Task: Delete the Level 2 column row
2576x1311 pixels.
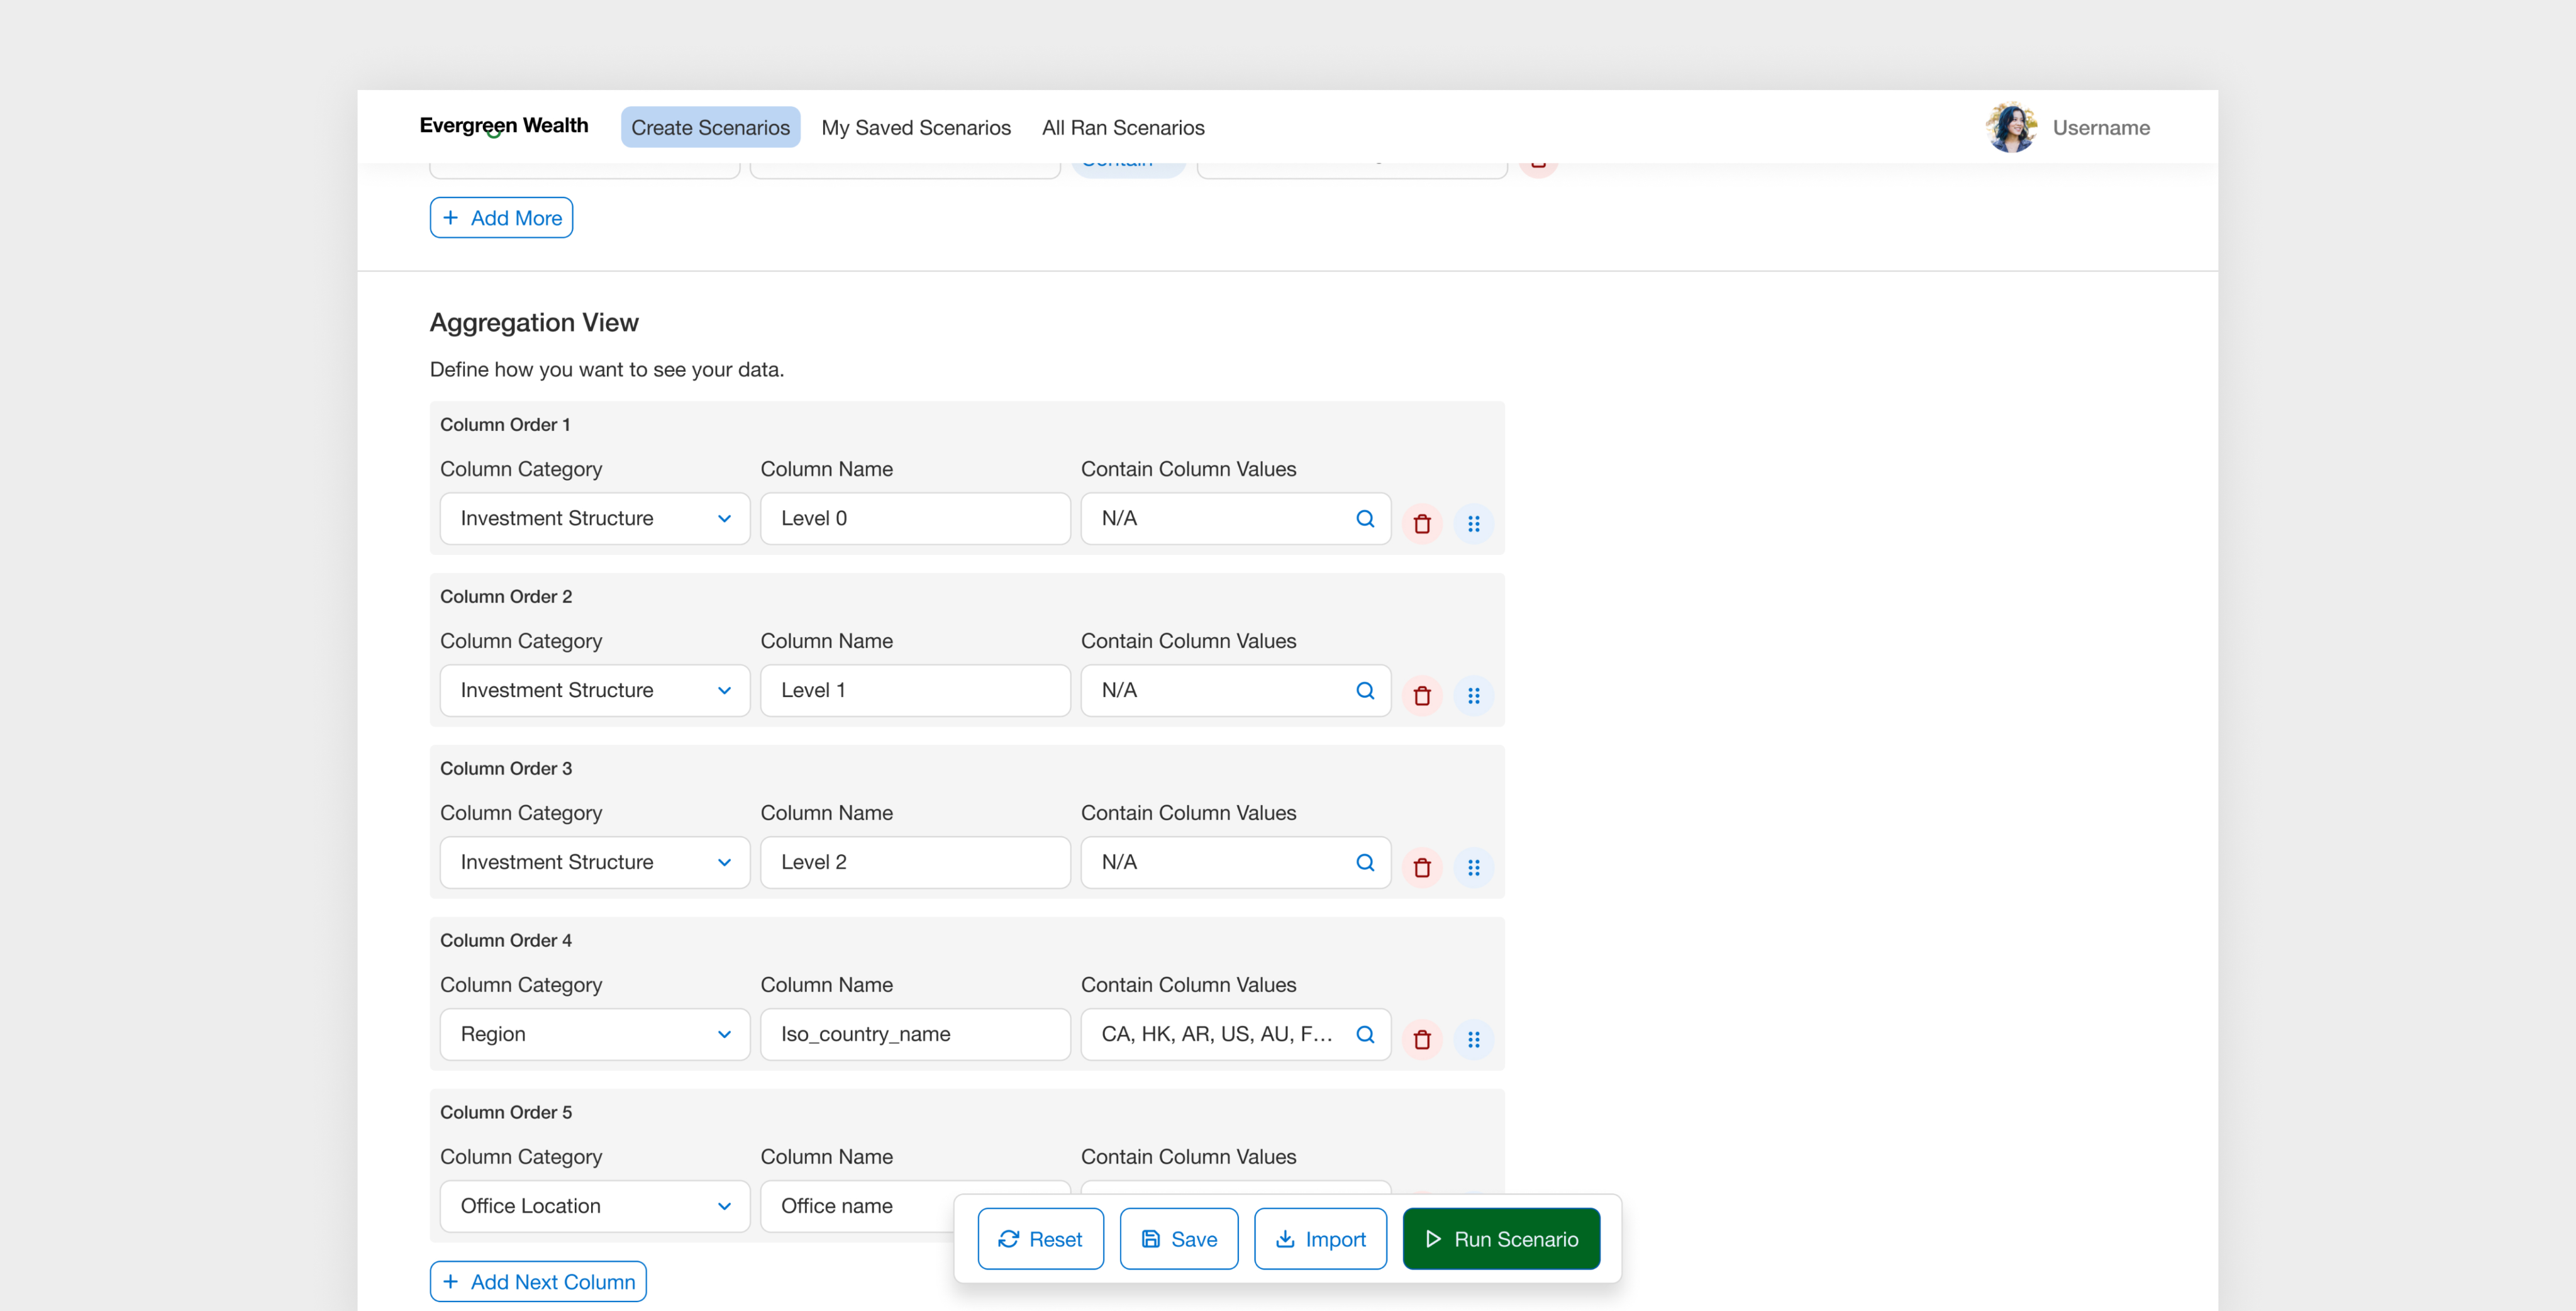Action: tap(1421, 867)
